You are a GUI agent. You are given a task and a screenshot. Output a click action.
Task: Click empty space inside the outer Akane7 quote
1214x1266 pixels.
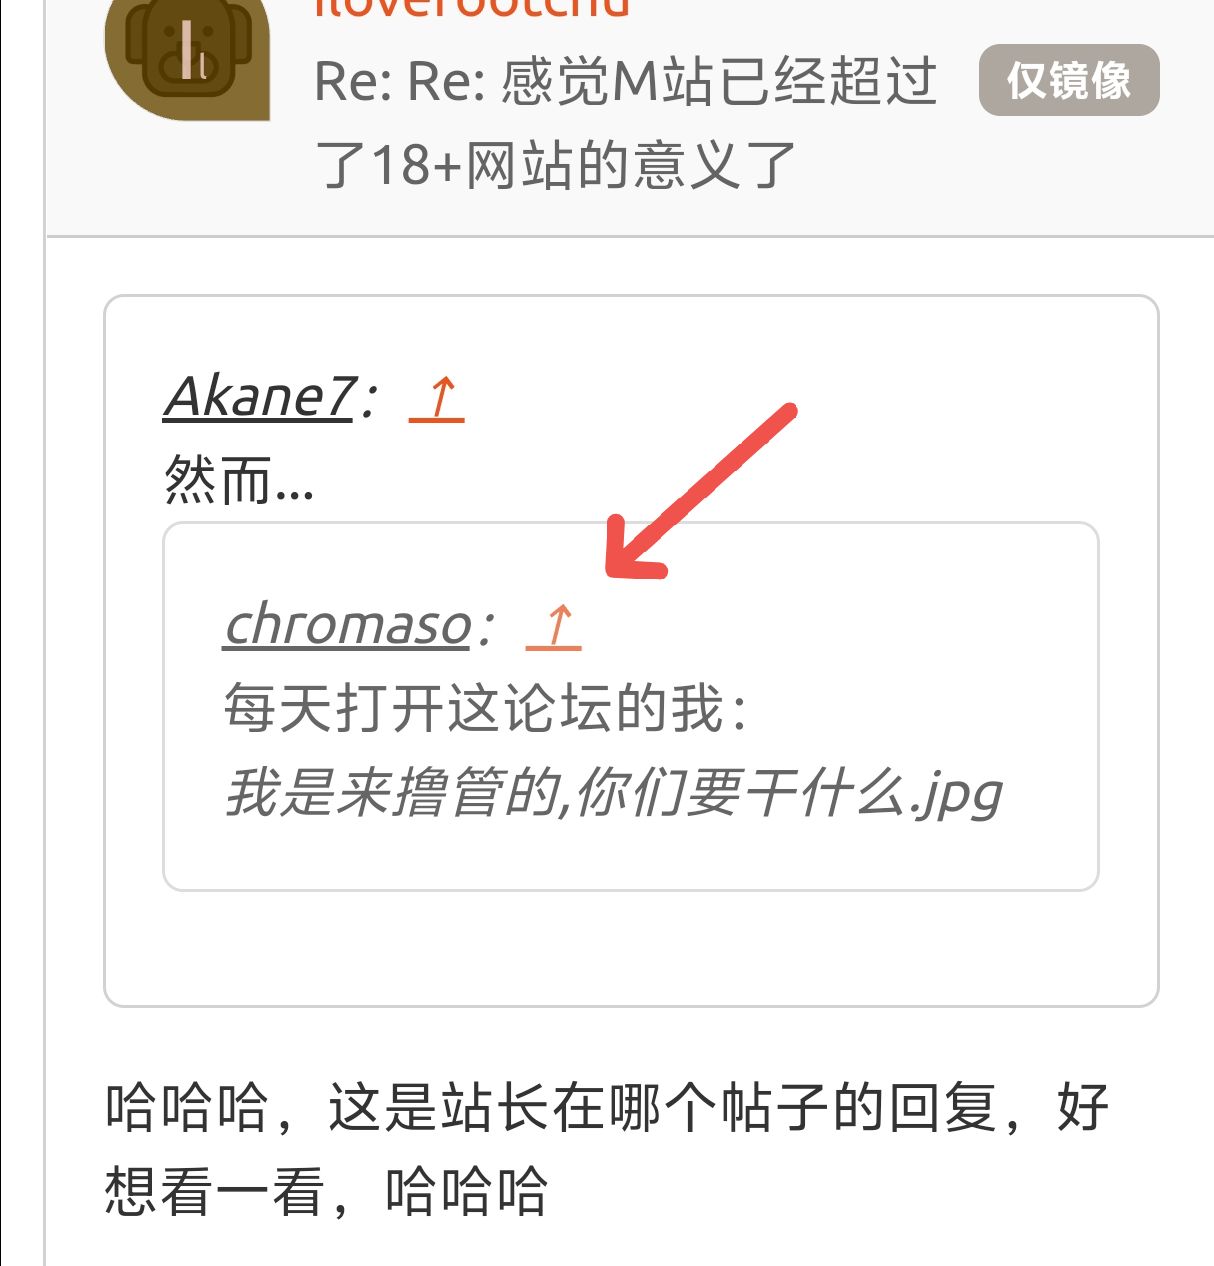click(631, 948)
